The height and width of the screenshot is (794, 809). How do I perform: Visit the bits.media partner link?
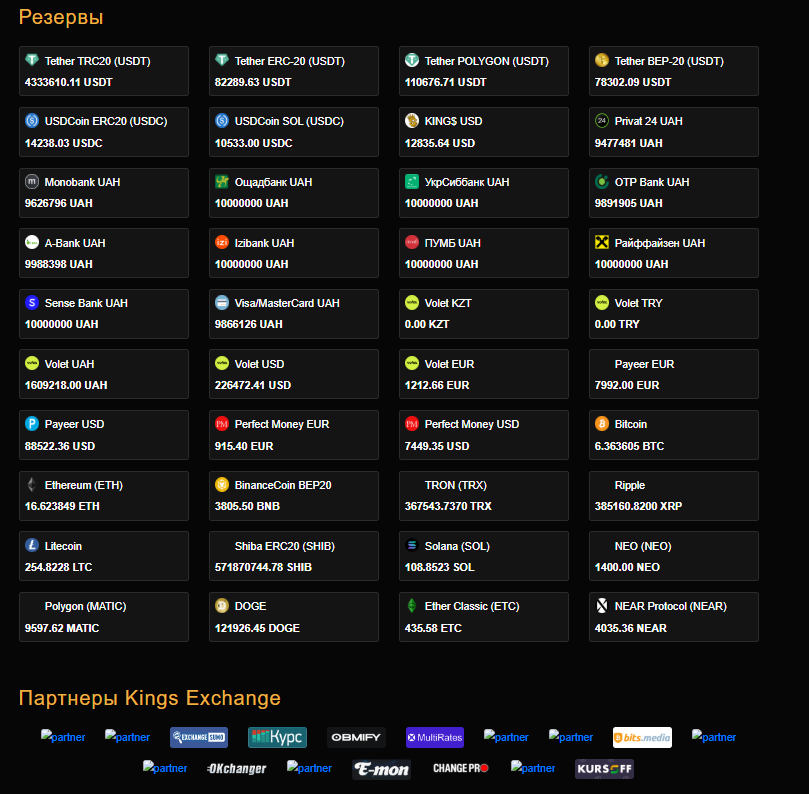[642, 737]
